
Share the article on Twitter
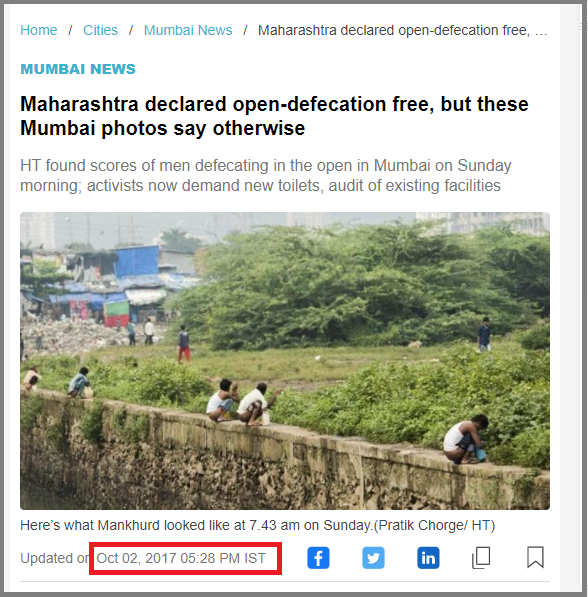click(373, 558)
